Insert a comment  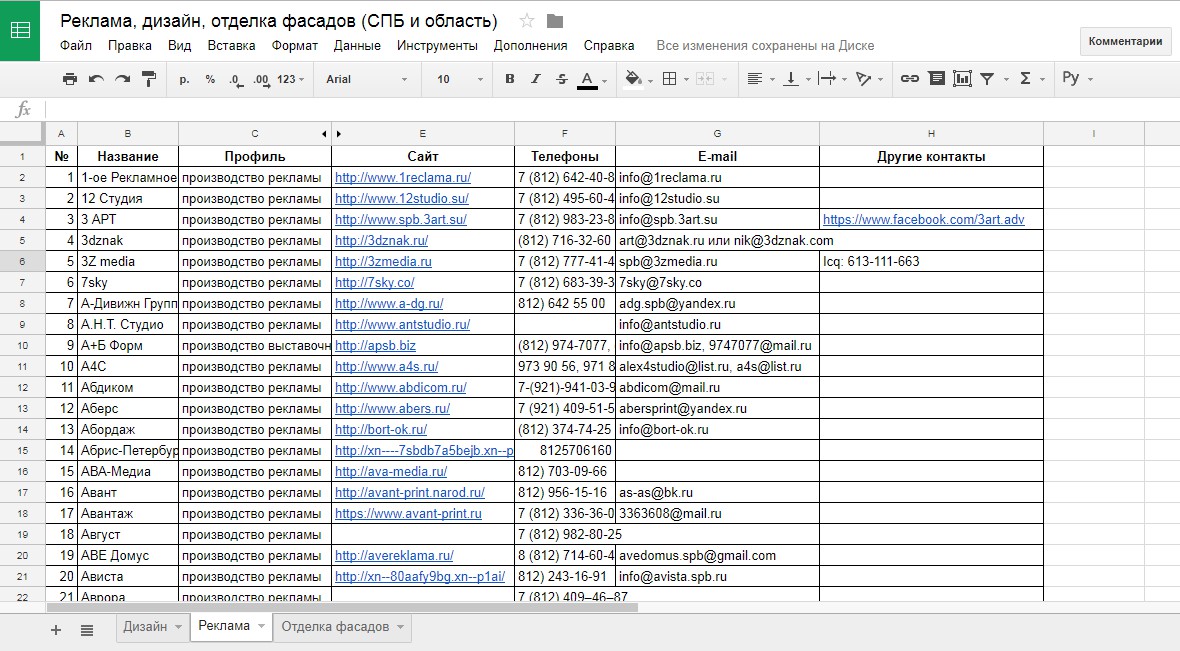936,78
